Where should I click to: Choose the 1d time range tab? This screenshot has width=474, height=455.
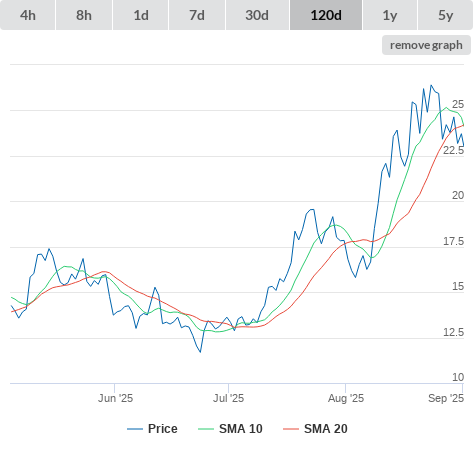pos(141,15)
